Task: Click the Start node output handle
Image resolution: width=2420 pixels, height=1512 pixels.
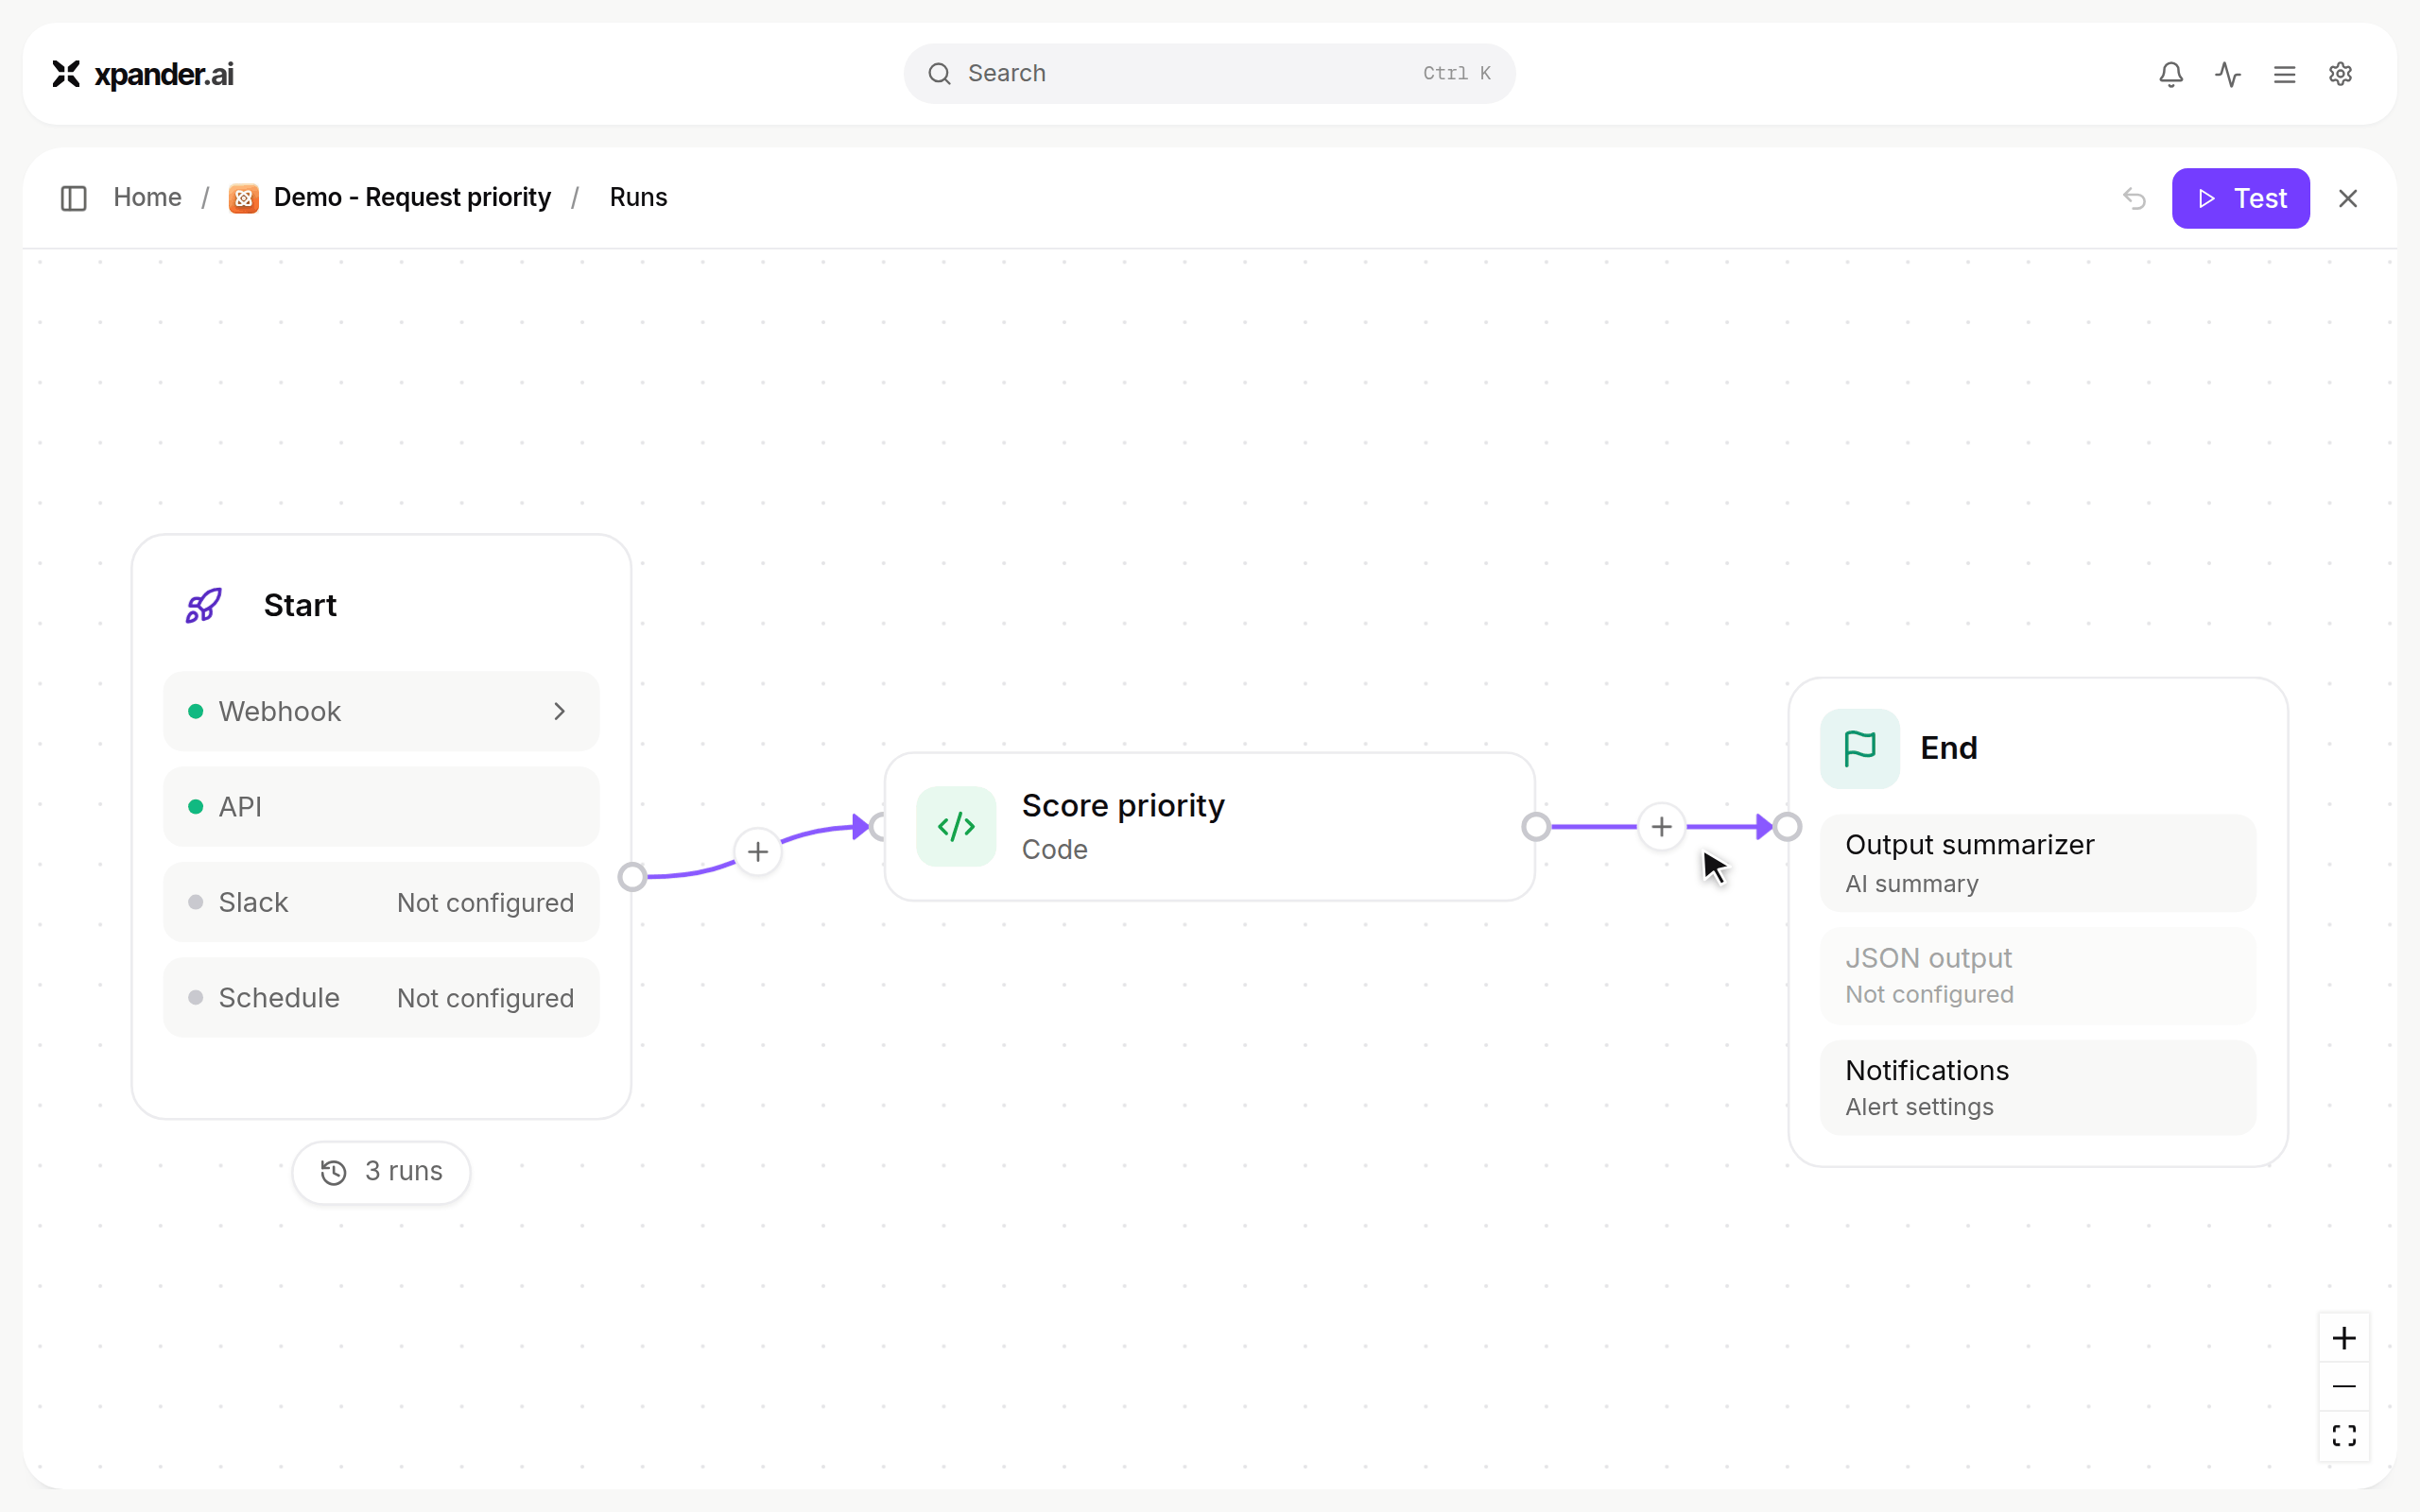Action: click(x=632, y=876)
